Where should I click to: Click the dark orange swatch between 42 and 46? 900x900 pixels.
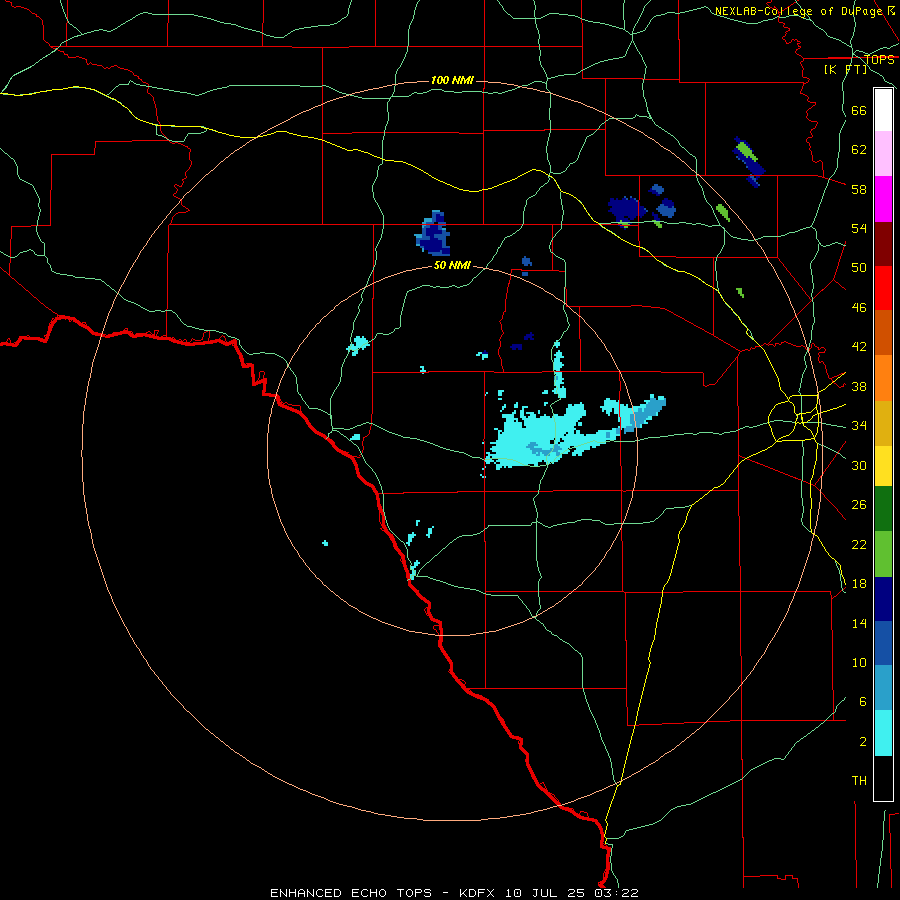click(x=883, y=332)
